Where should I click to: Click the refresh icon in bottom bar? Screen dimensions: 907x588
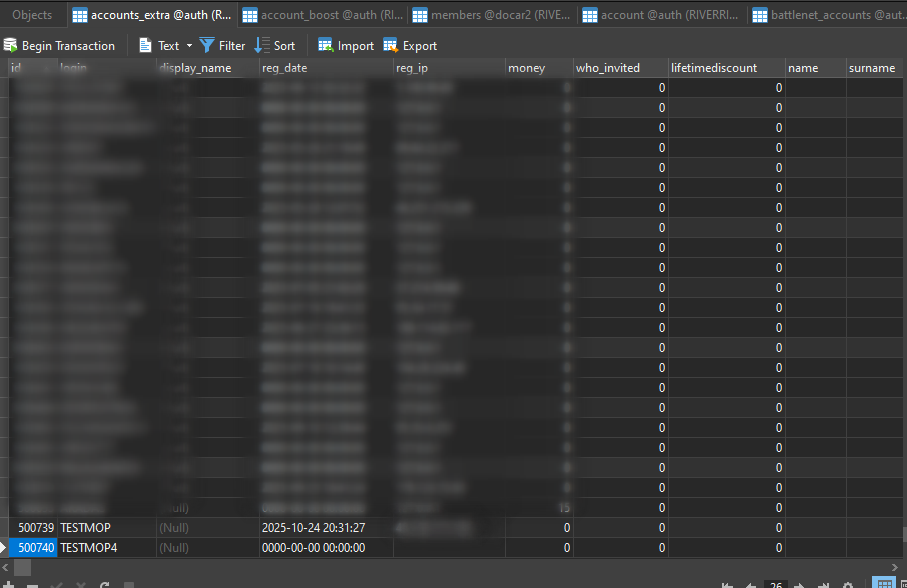[x=105, y=585]
